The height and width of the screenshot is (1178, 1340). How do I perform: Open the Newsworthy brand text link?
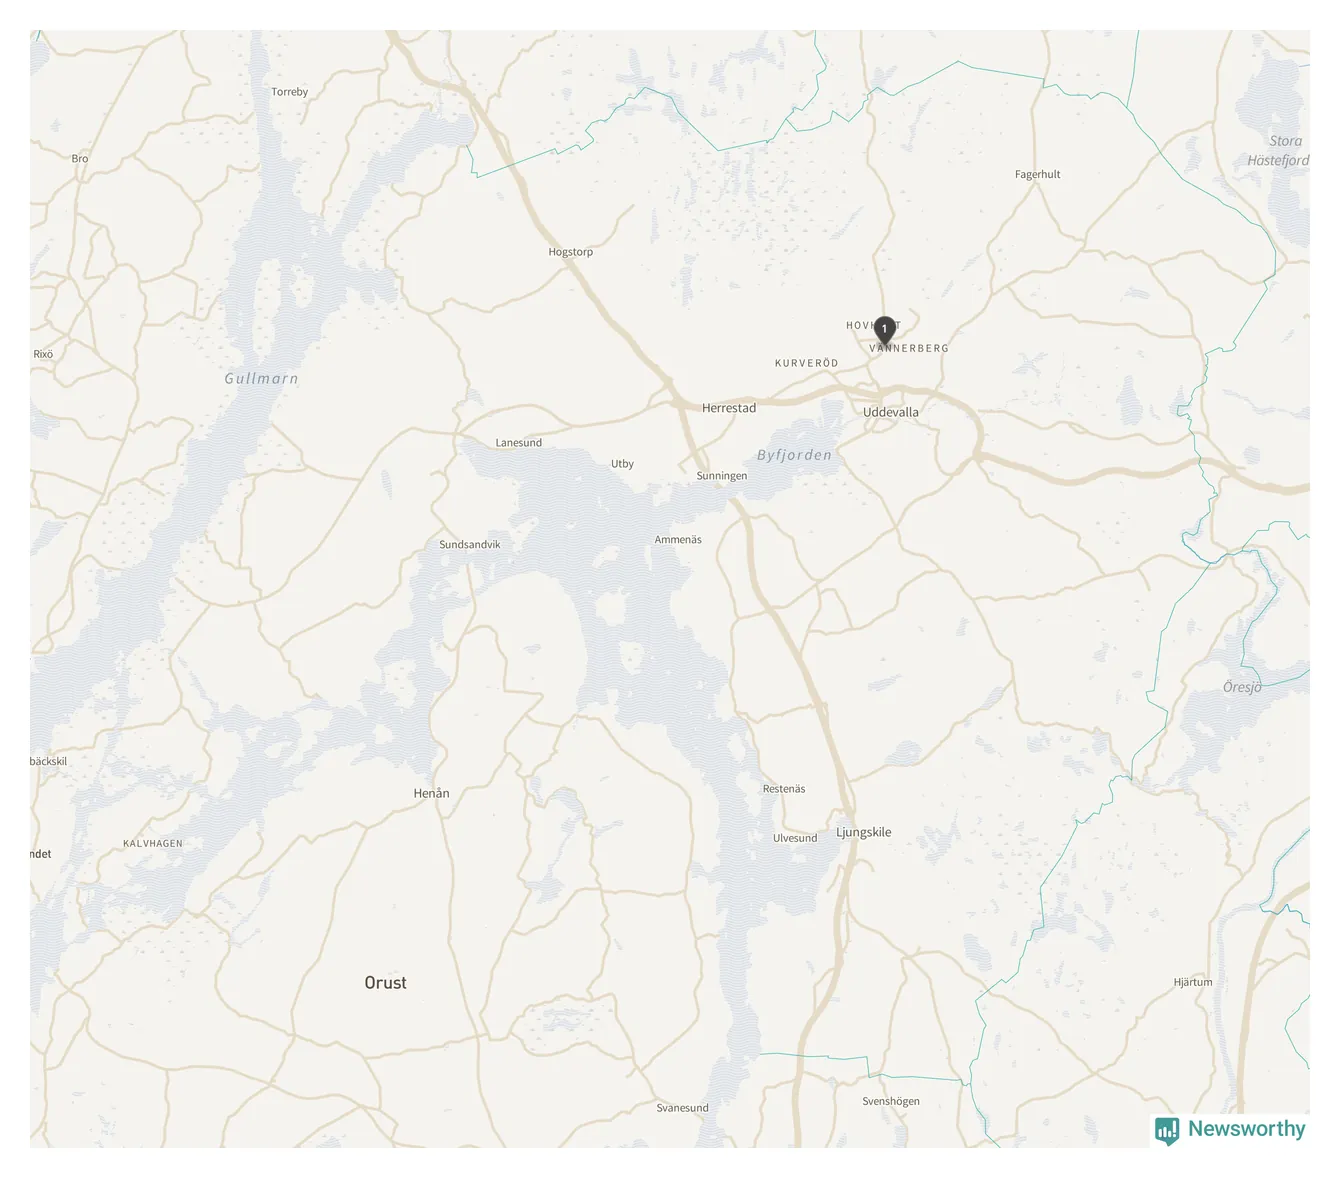1247,1129
